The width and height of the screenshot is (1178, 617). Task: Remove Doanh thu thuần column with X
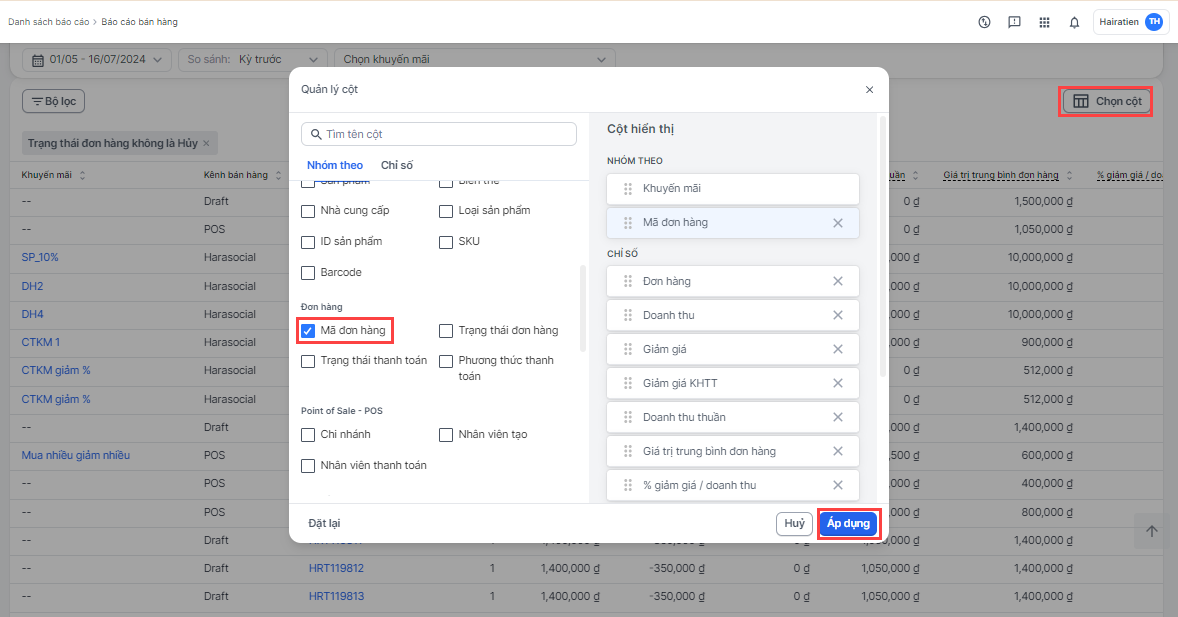click(838, 417)
